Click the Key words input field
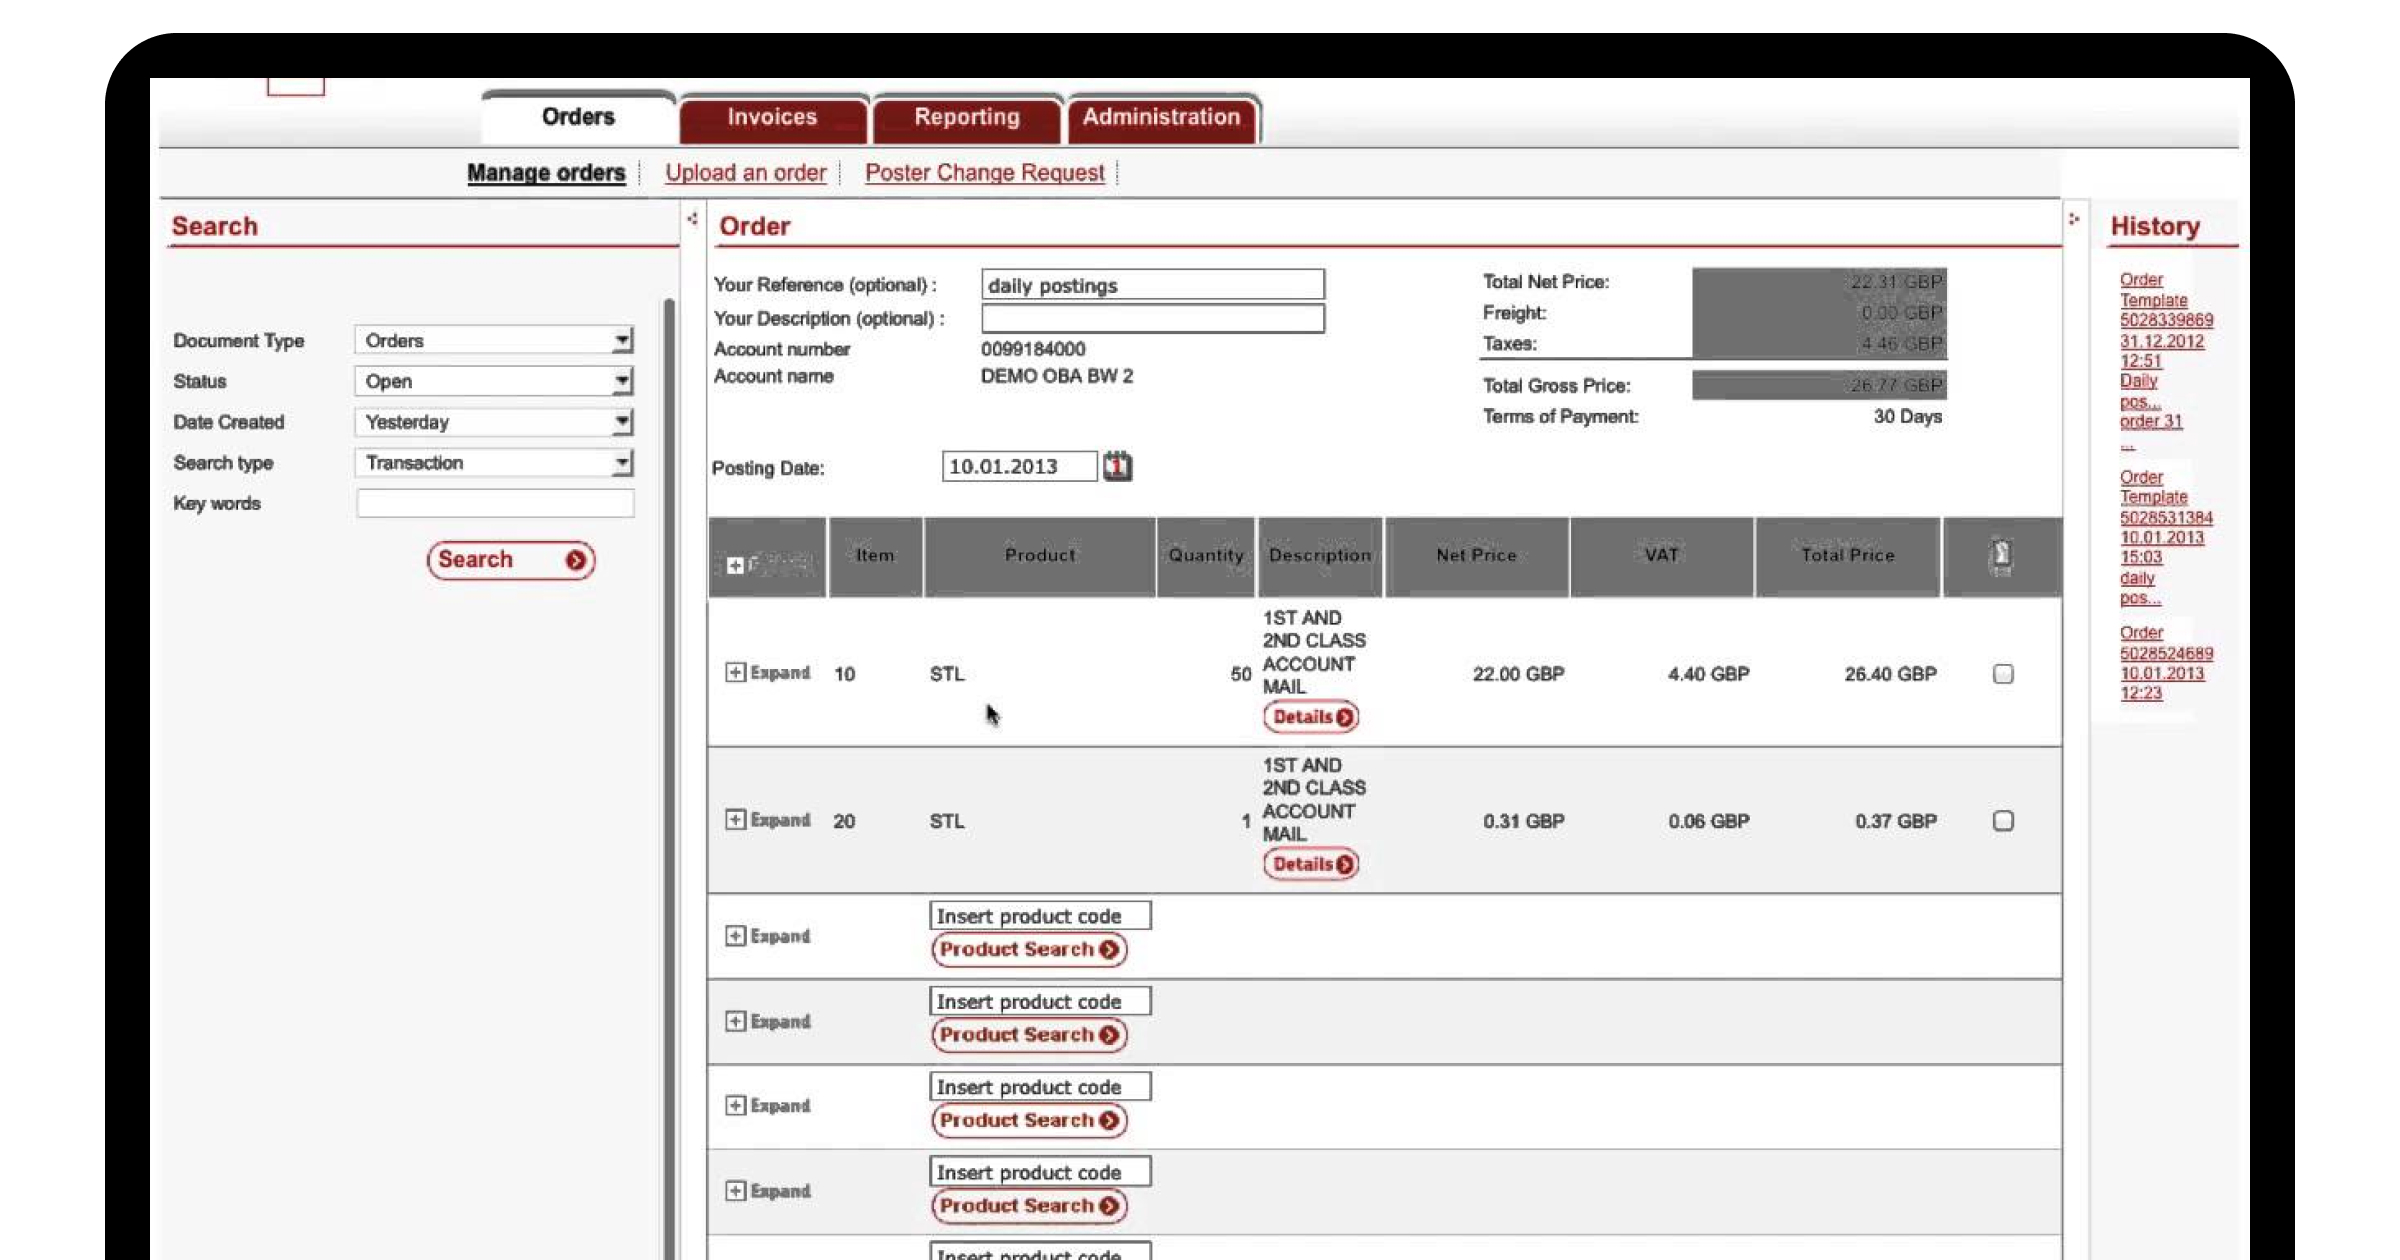The height and width of the screenshot is (1260, 2400). pyautogui.click(x=494, y=503)
